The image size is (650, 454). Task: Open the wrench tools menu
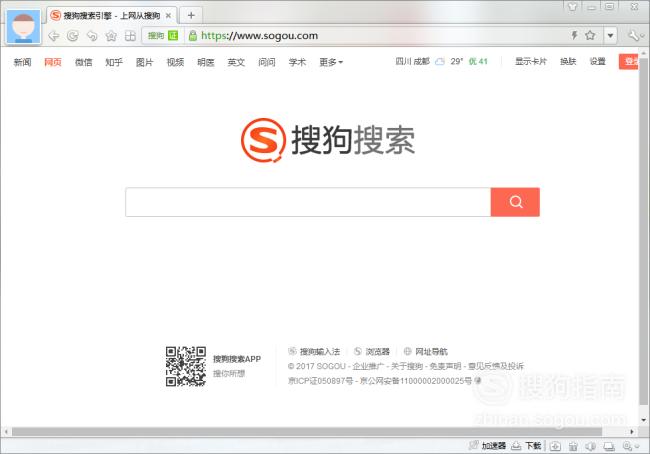click(x=634, y=36)
